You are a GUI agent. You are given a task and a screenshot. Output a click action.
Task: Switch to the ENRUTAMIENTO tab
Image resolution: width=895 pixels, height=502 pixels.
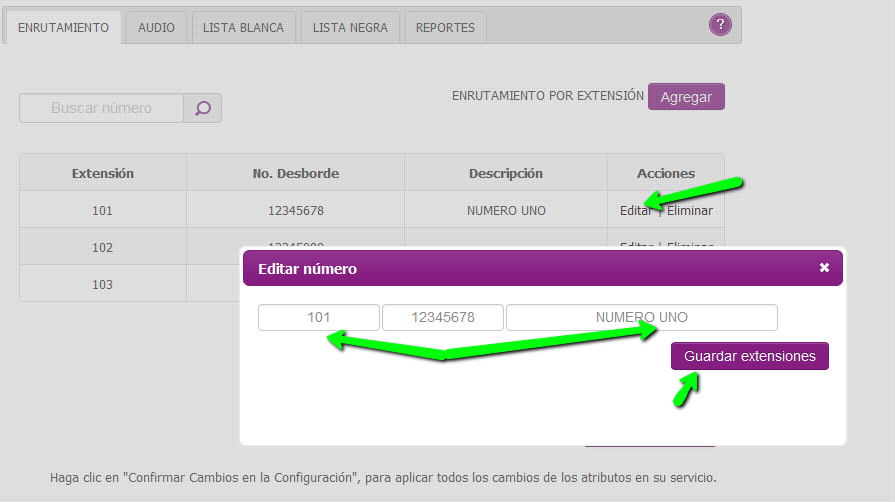click(x=63, y=27)
